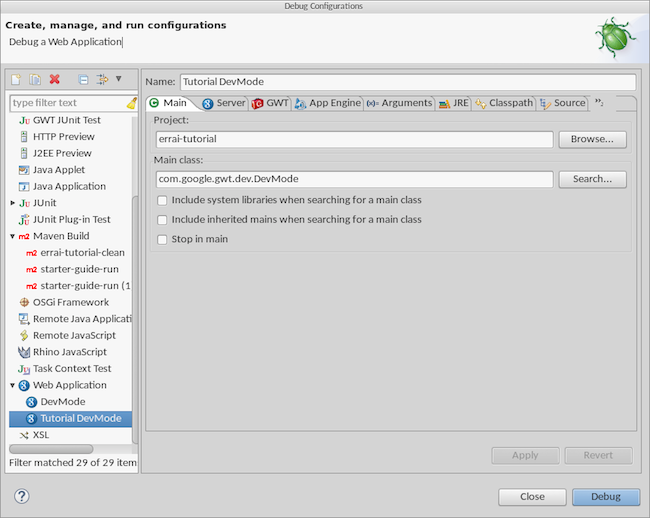Collapse the Maven Build node

coord(12,236)
